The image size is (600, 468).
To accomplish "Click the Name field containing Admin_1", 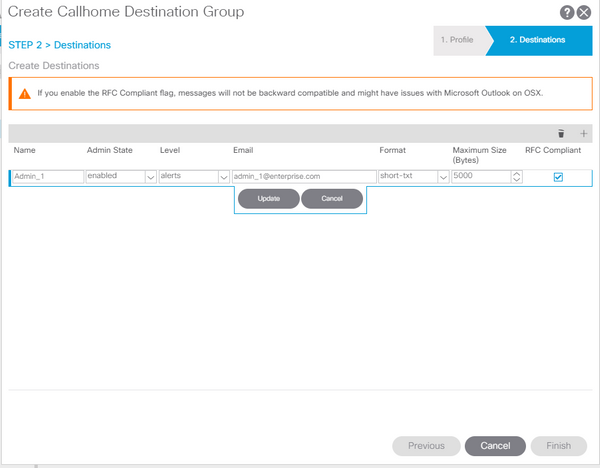I will 48,176.
